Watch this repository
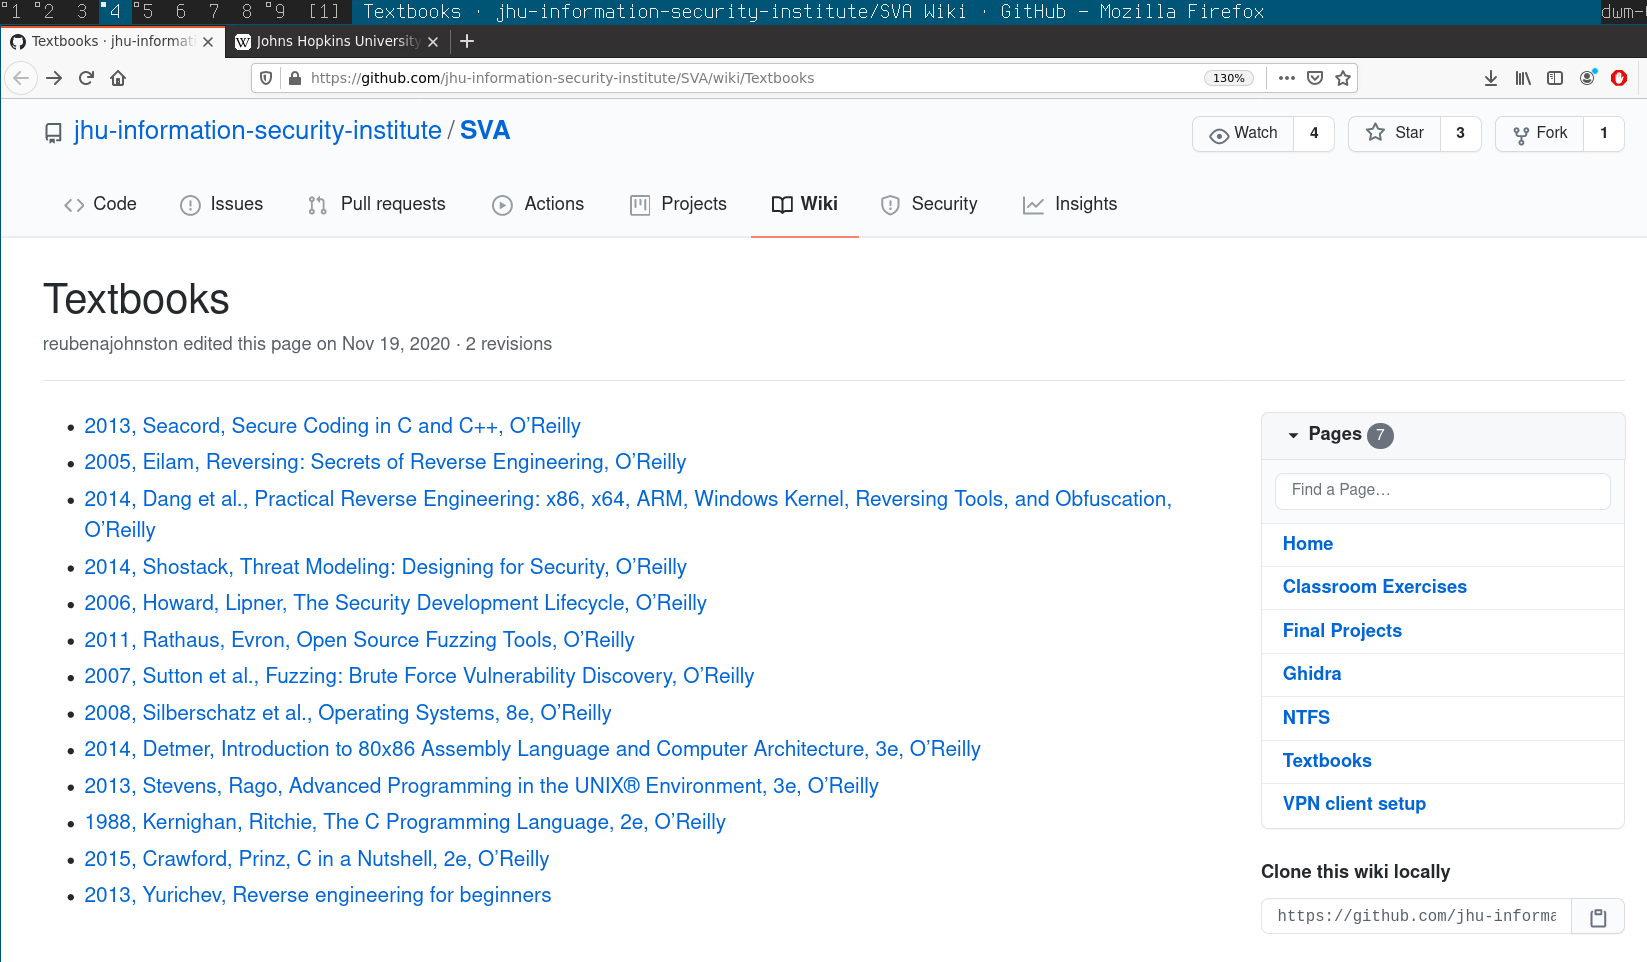The width and height of the screenshot is (1647, 962). [1243, 133]
